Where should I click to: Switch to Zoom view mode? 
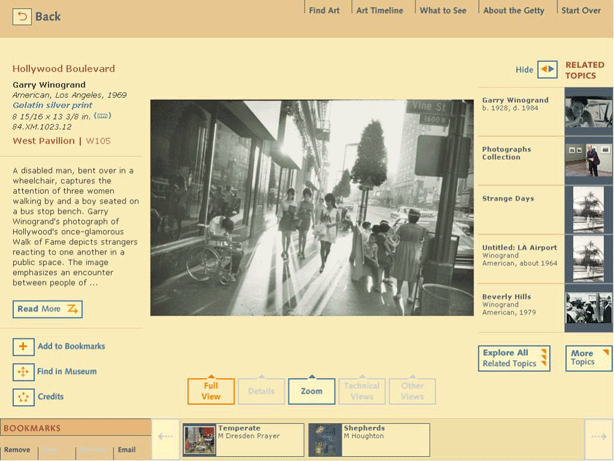(311, 391)
